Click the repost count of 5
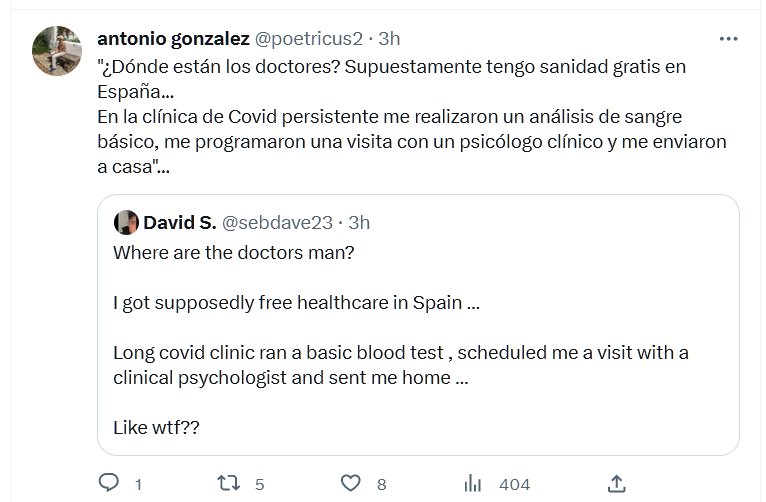The width and height of the screenshot is (766, 502). pyautogui.click(x=259, y=484)
